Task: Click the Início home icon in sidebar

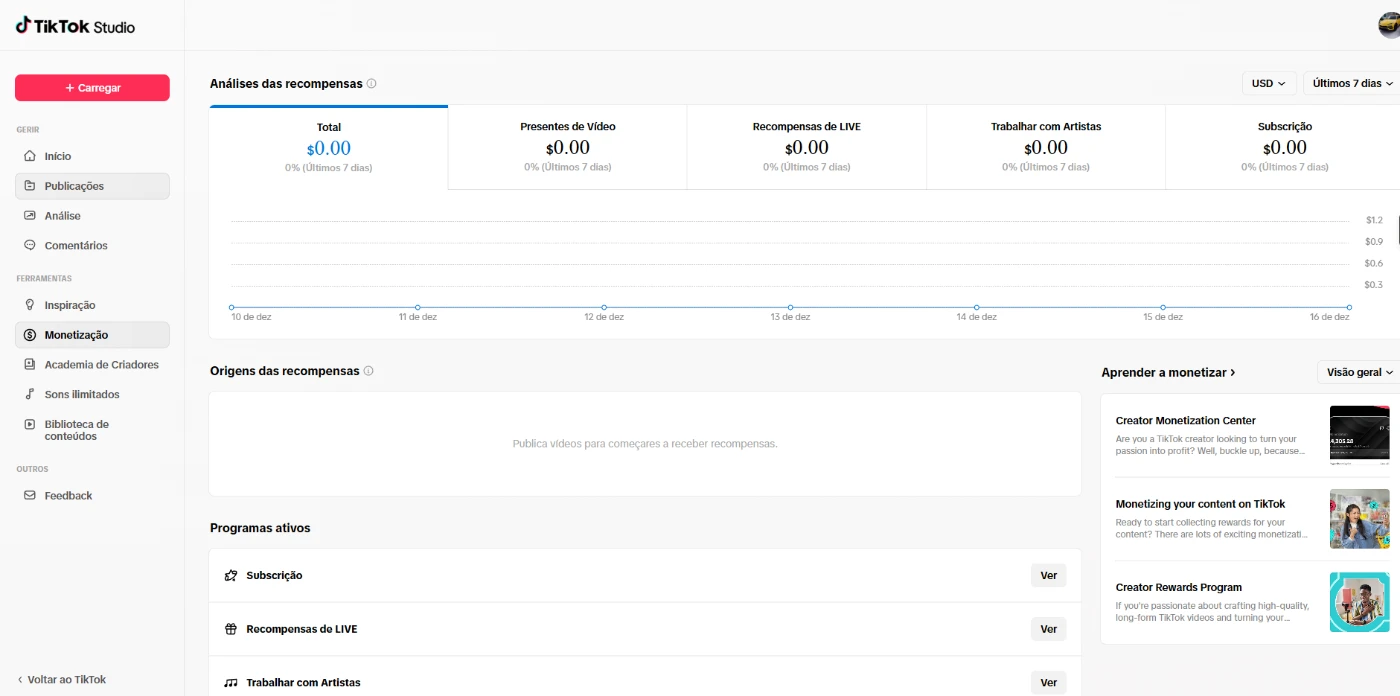Action: (30, 156)
